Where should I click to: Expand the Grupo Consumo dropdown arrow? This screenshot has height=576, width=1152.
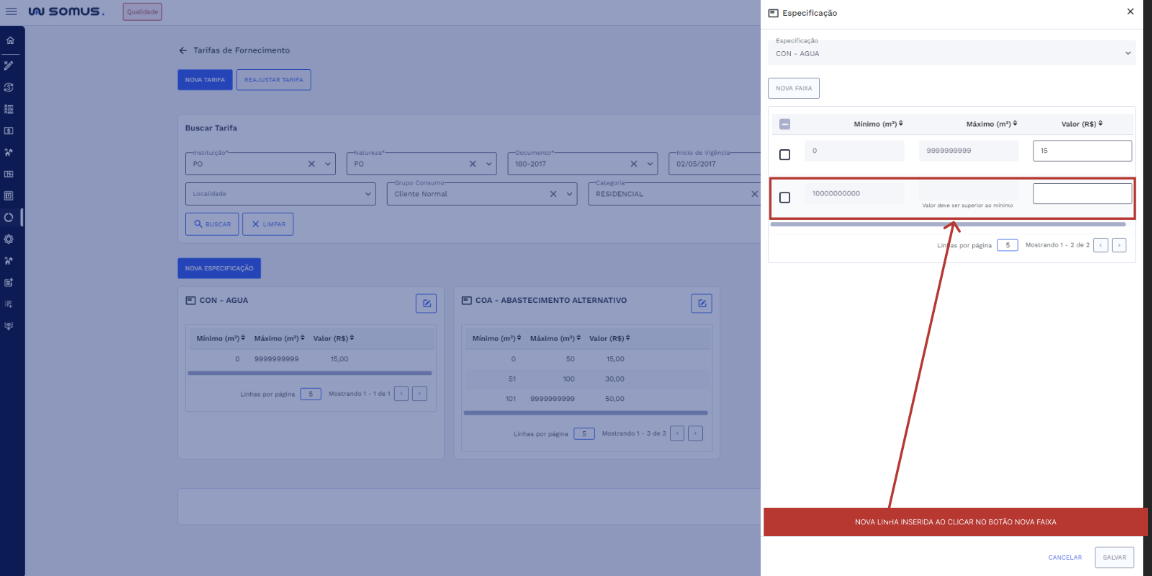click(569, 194)
